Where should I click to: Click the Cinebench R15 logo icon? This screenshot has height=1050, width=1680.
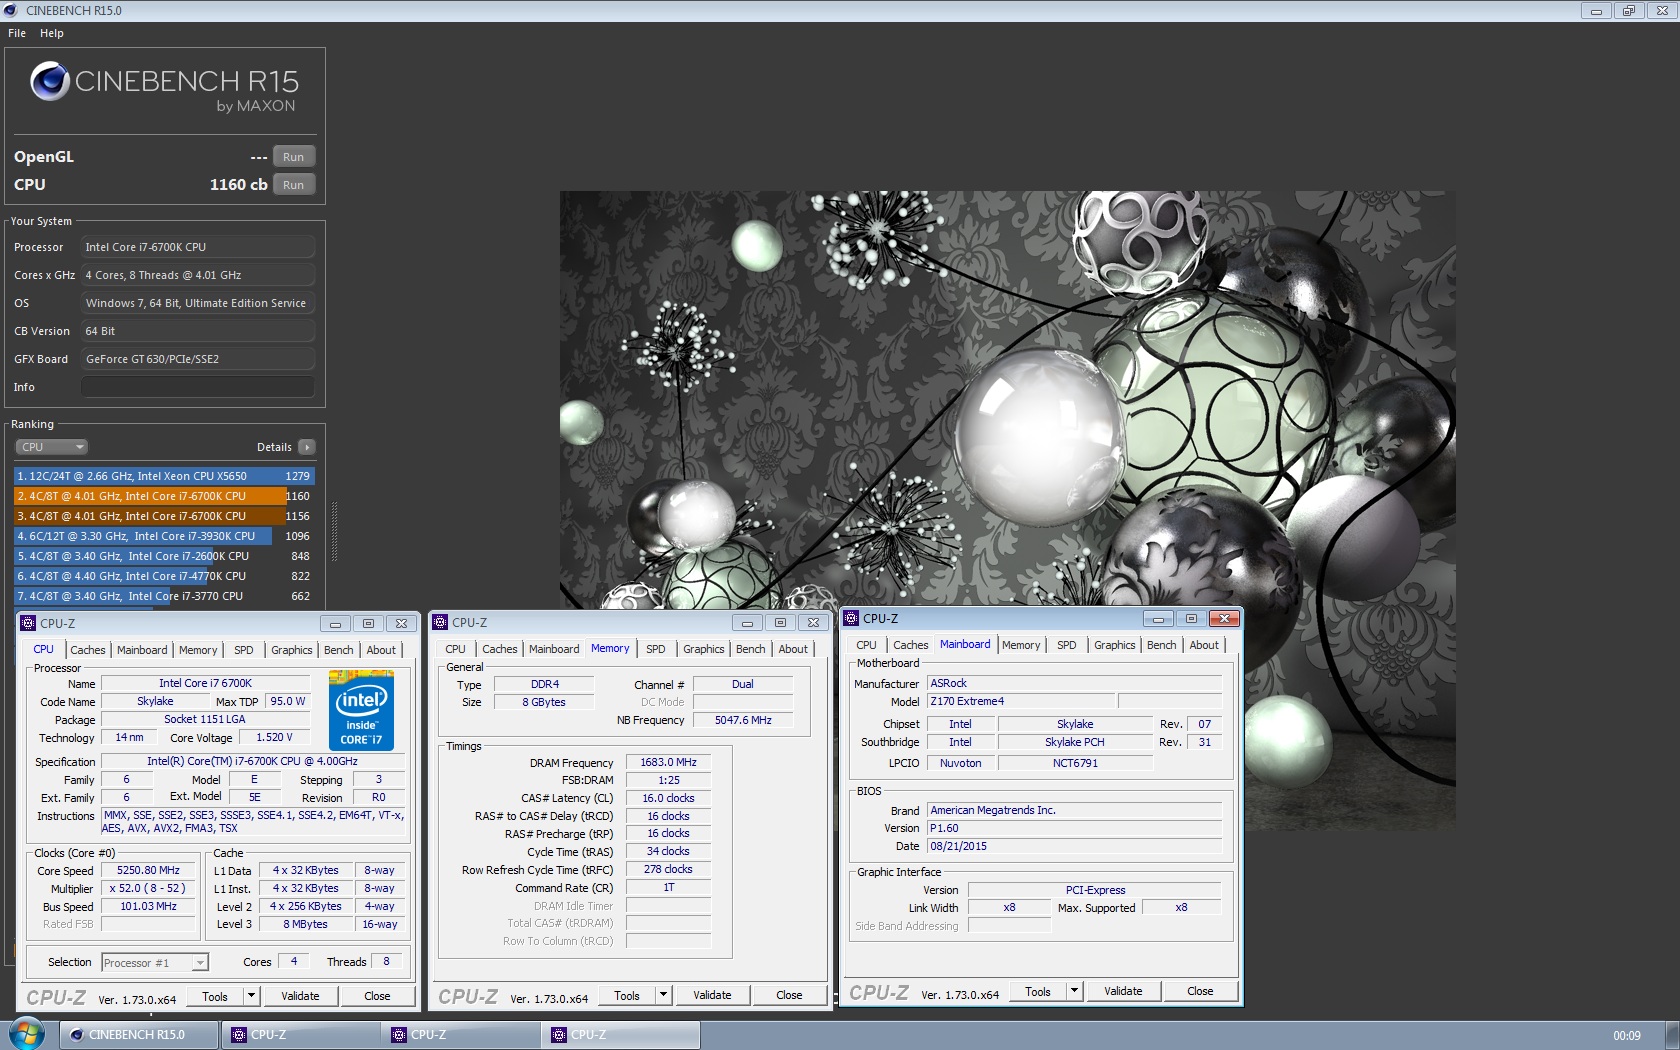click(50, 81)
